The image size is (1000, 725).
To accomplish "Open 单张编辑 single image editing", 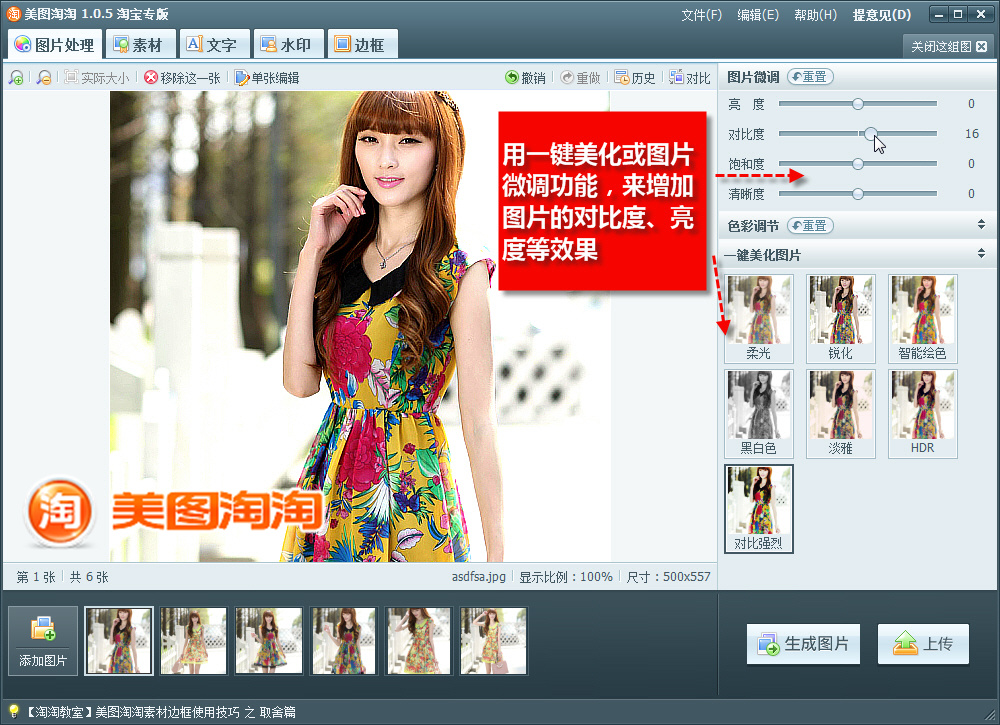I will click(x=267, y=78).
